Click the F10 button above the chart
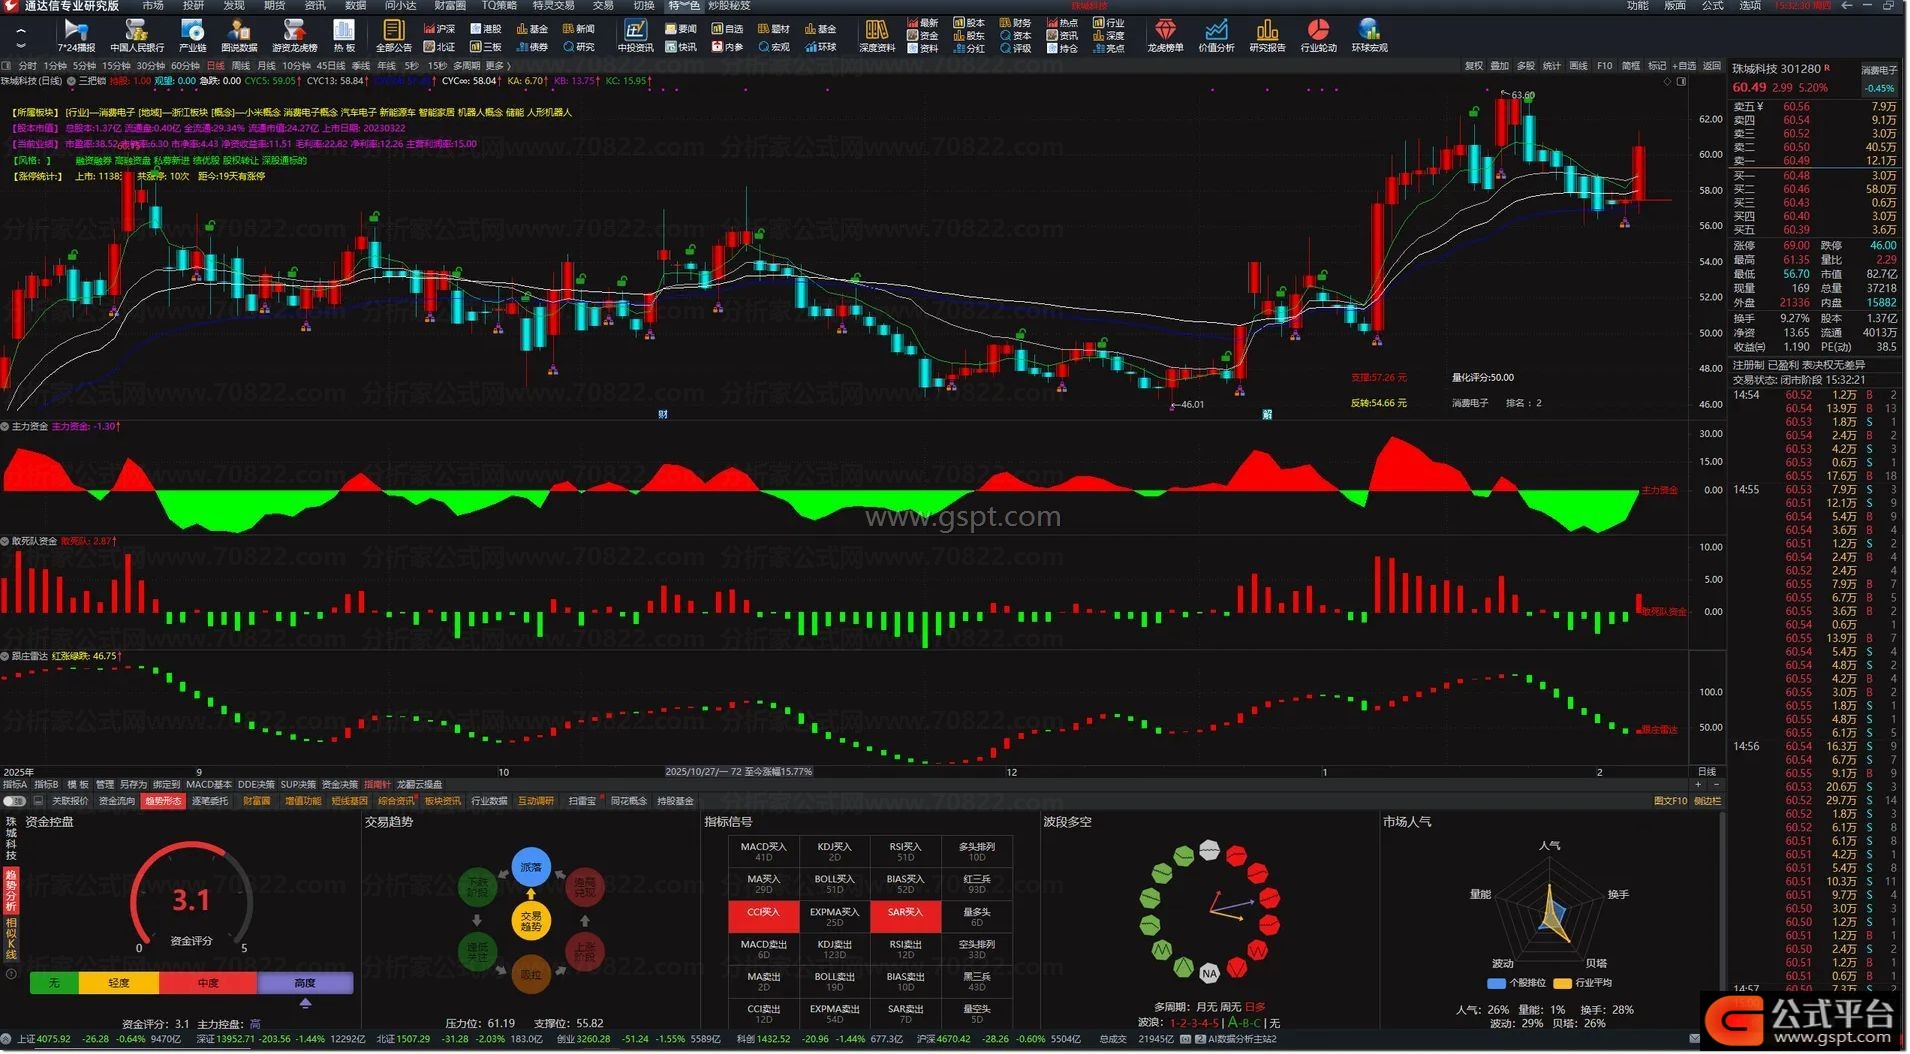This screenshot has height=1054, width=1910. pos(1604,66)
